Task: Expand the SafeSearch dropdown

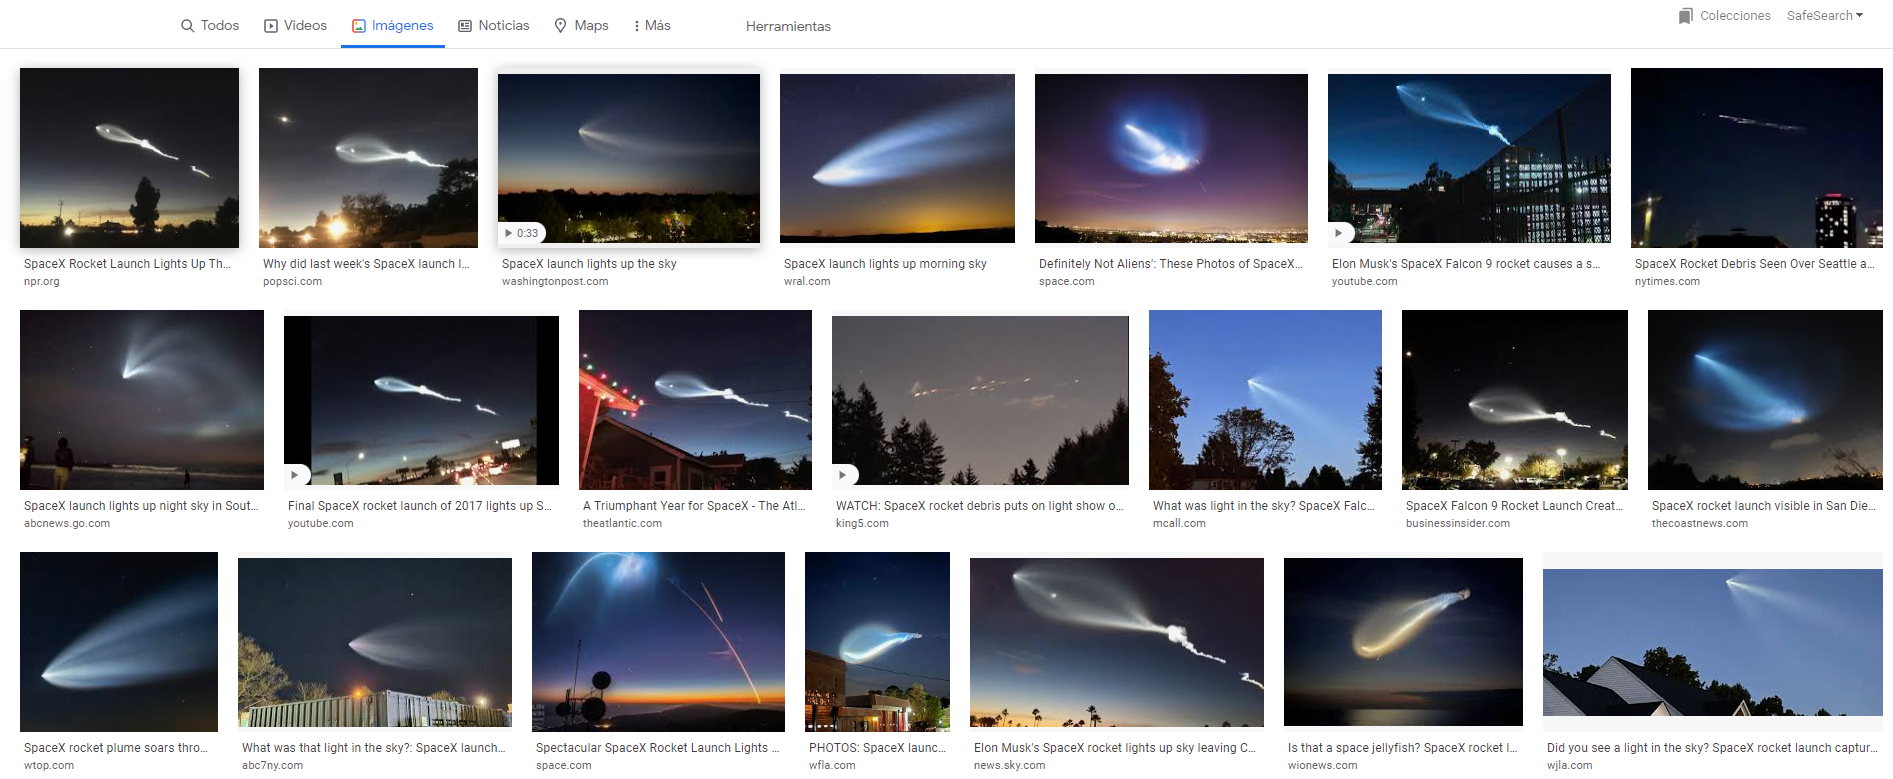Action: (x=1825, y=16)
